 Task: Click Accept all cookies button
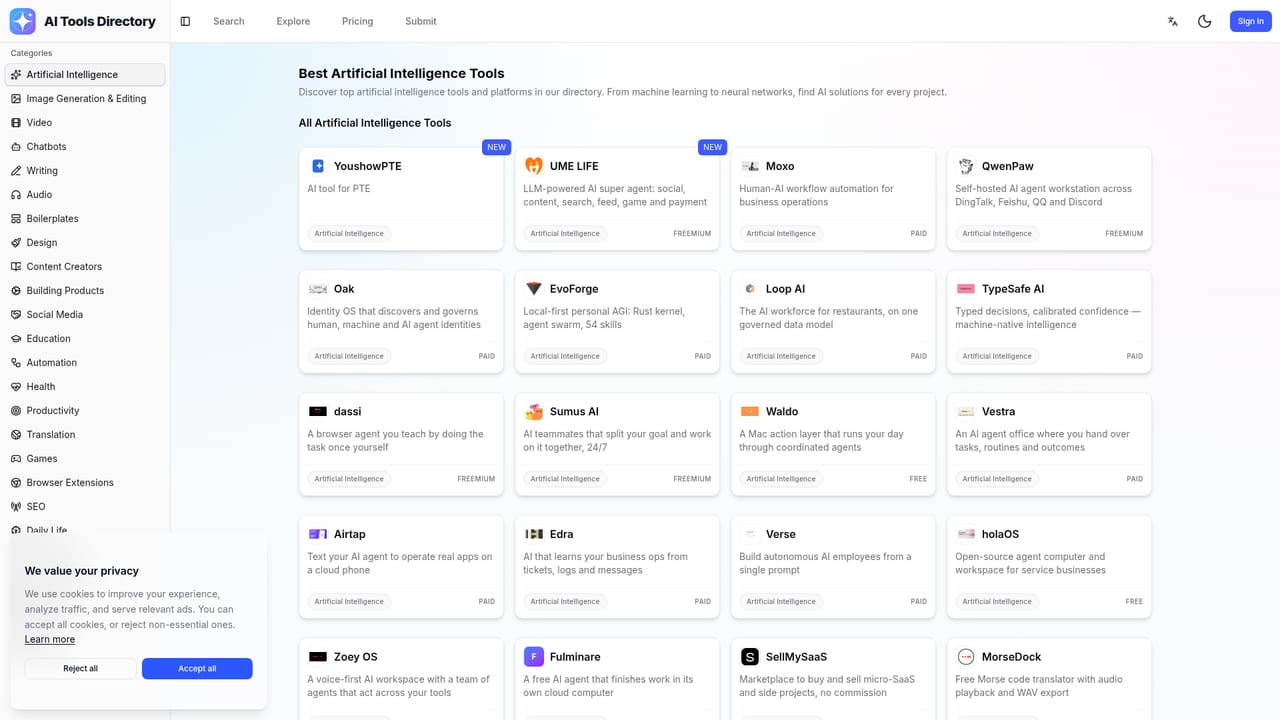point(197,668)
